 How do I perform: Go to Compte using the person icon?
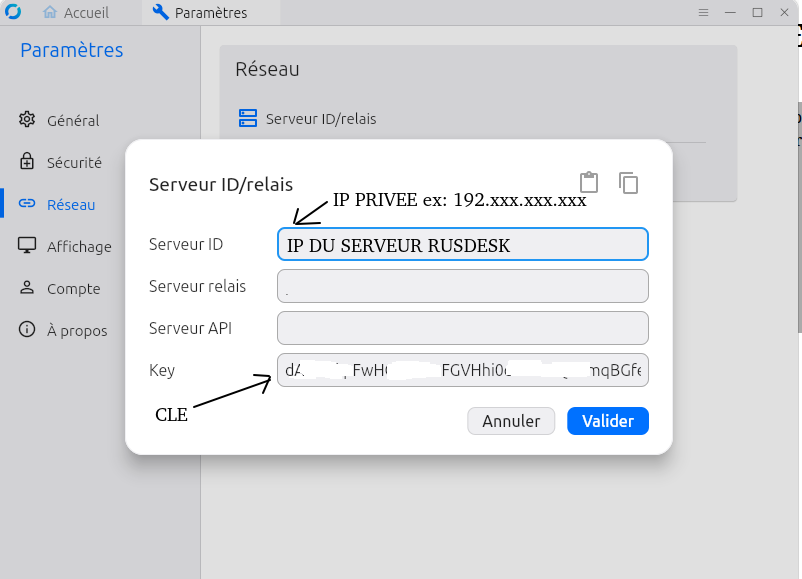coord(28,288)
